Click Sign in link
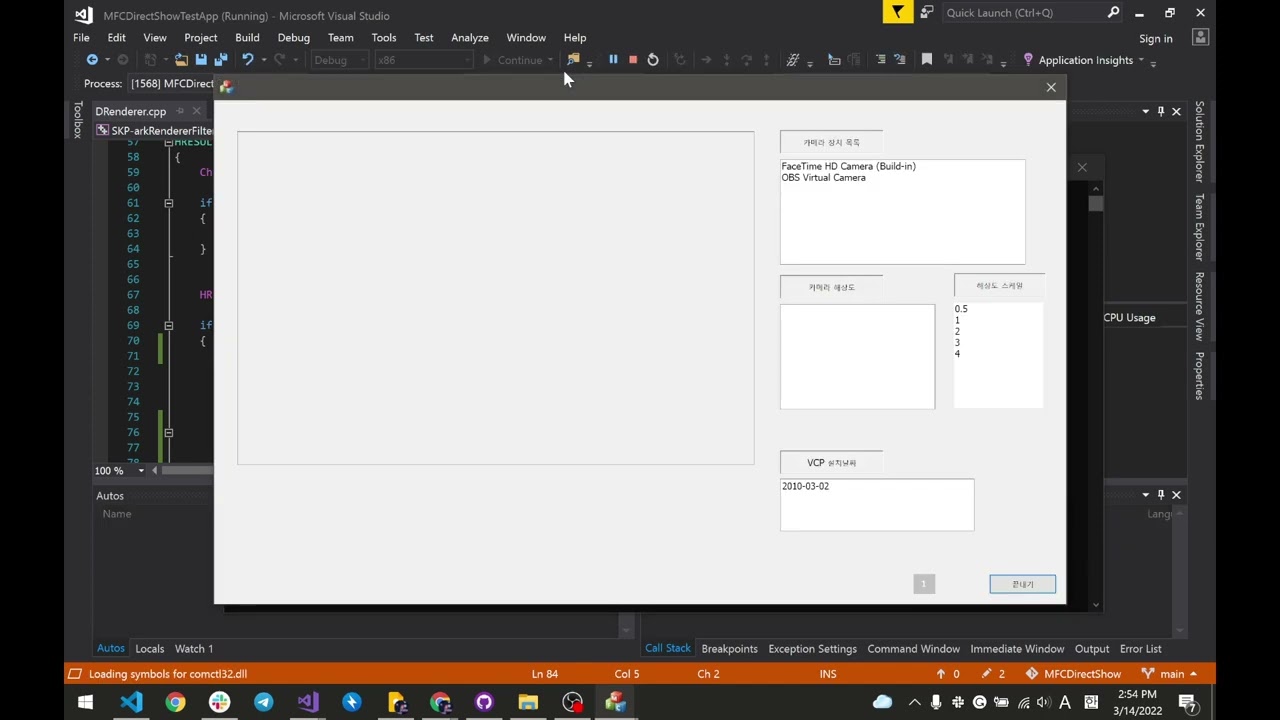The height and width of the screenshot is (720, 1280). tap(1156, 39)
